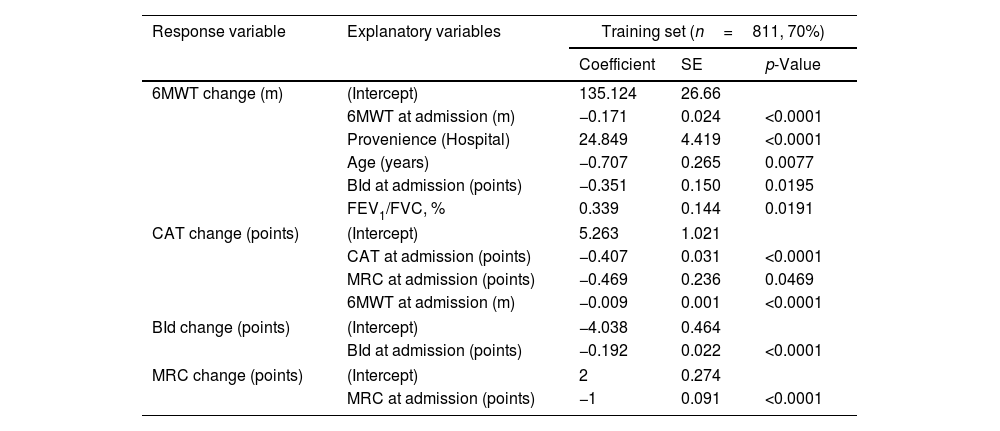Click the "Age (years)" variable cell

388,163
